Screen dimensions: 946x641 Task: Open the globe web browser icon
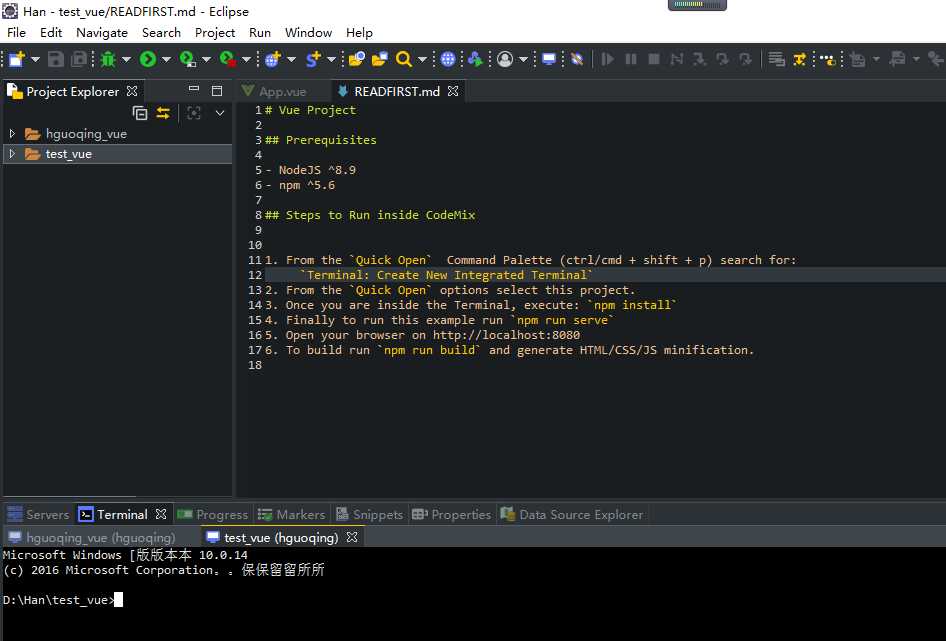click(x=448, y=59)
